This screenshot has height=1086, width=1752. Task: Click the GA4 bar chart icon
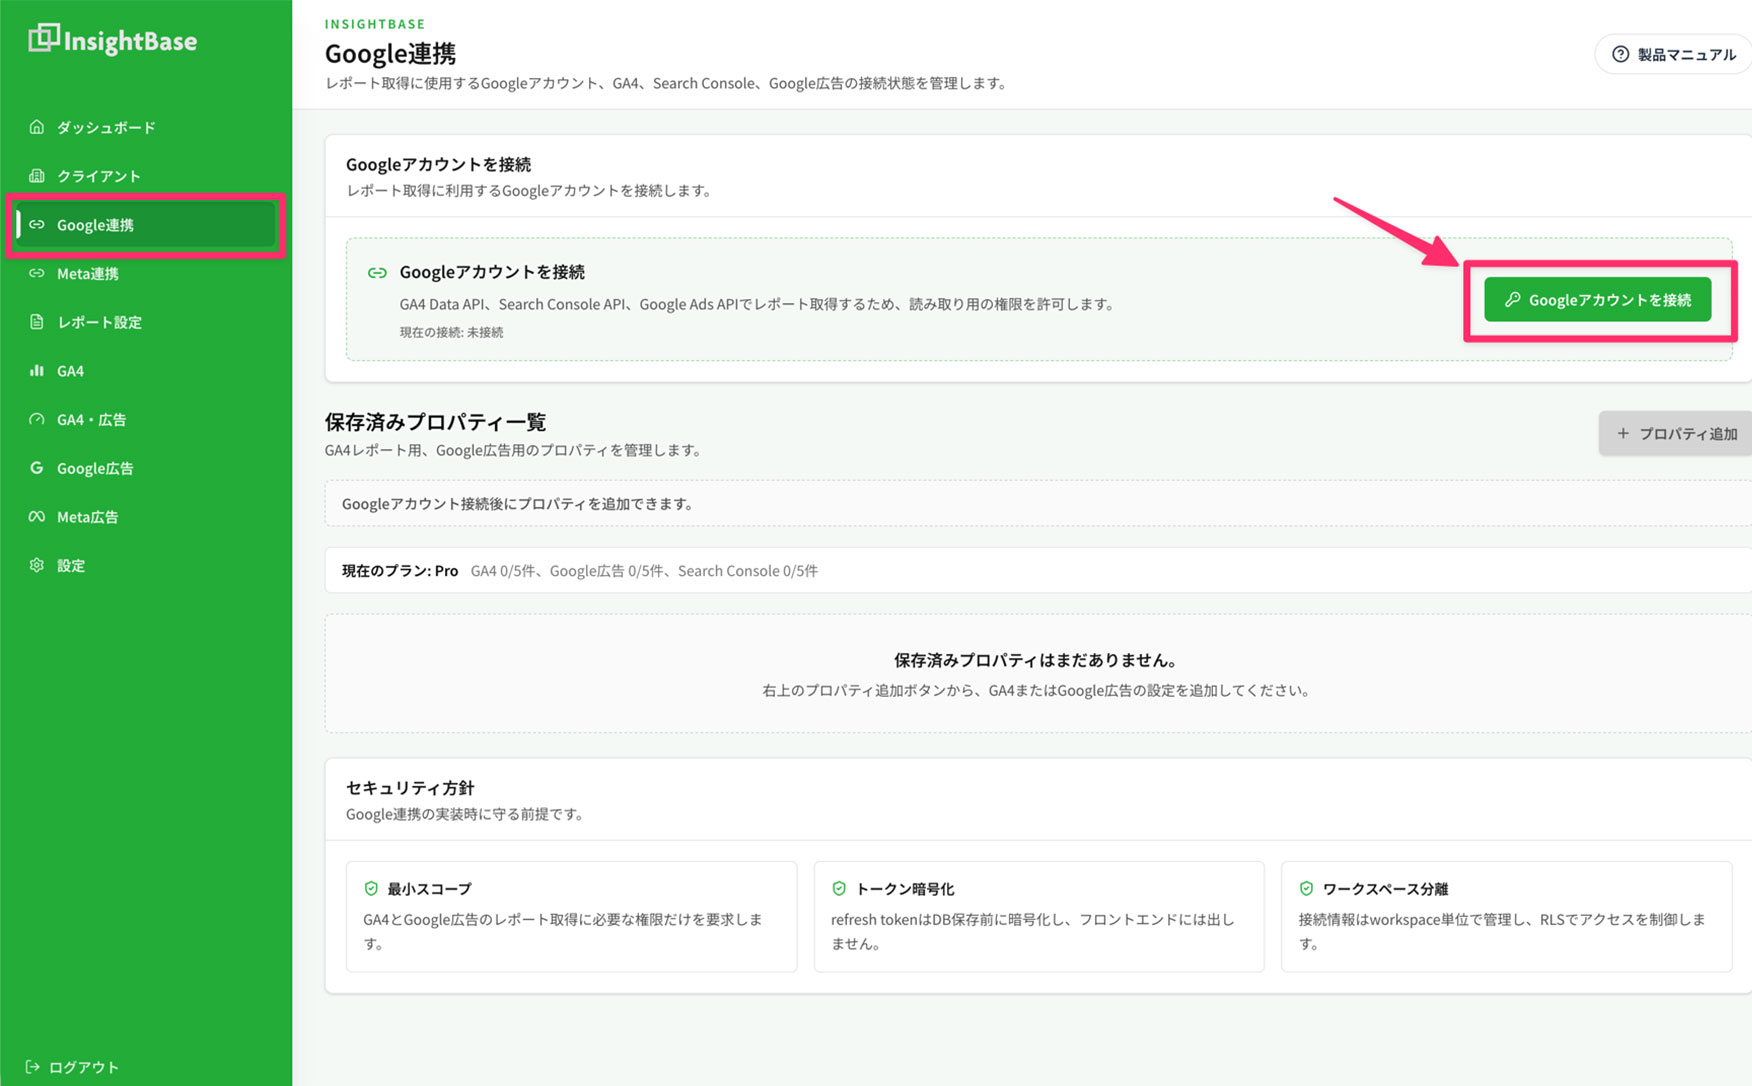(37, 371)
